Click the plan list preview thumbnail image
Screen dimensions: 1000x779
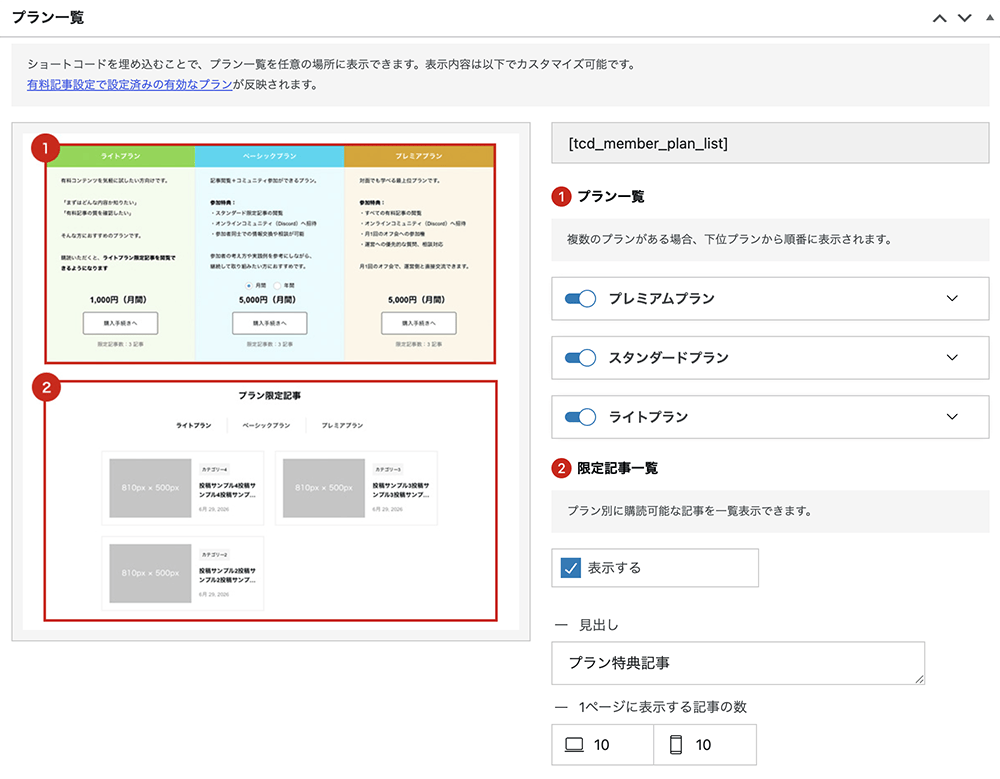click(270, 382)
